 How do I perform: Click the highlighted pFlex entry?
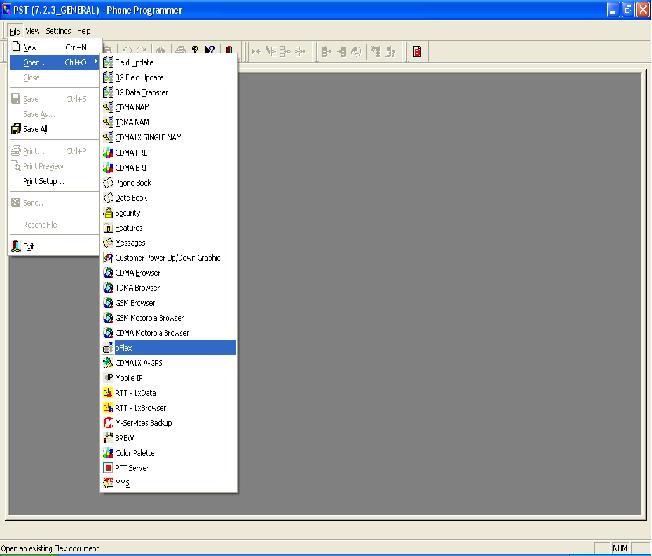(169, 348)
